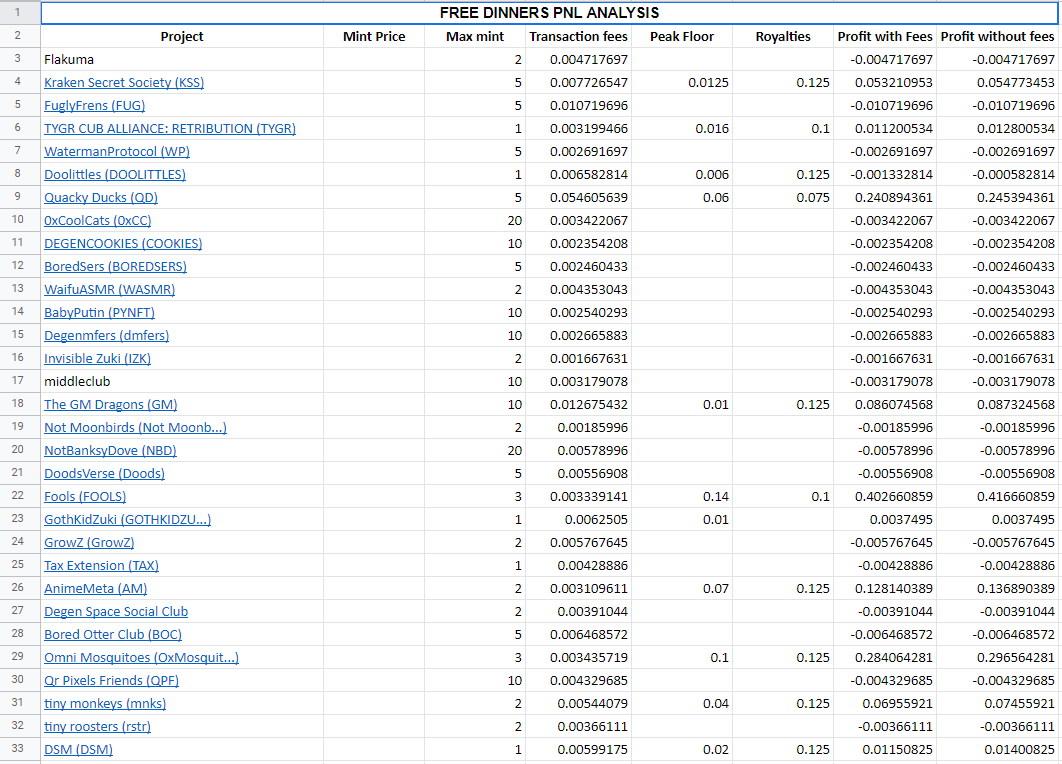Select the Max mint header cell
Image resolution: width=1062 pixels, height=764 pixels.
(475, 37)
